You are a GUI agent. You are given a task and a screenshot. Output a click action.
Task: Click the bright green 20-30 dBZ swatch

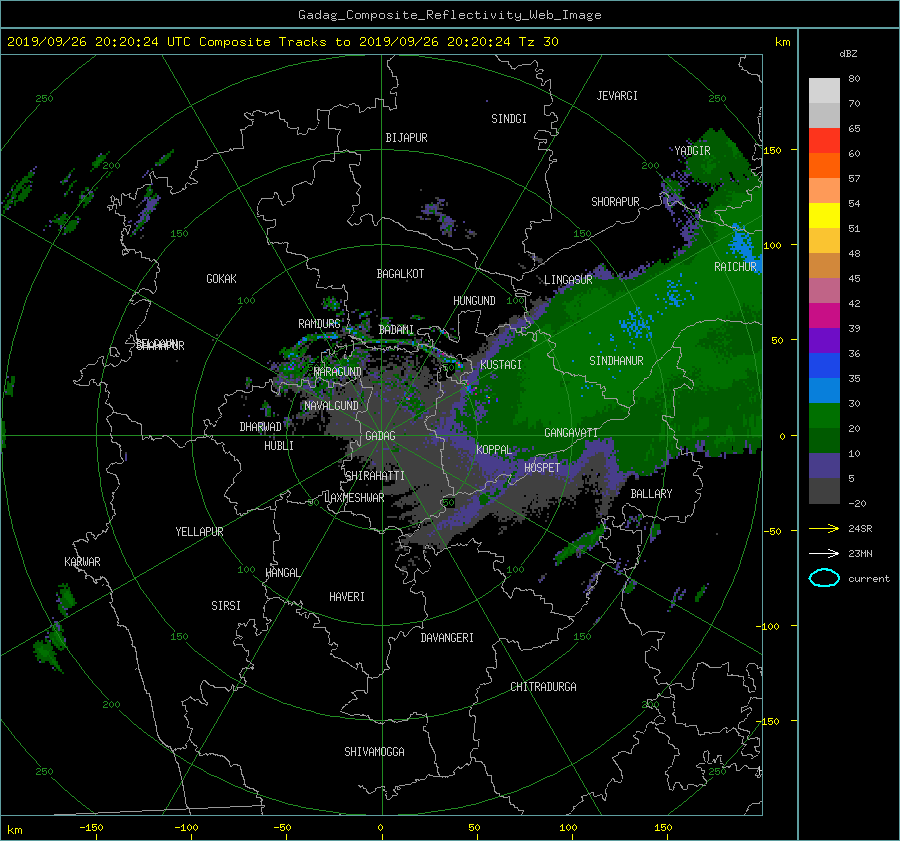pos(824,416)
